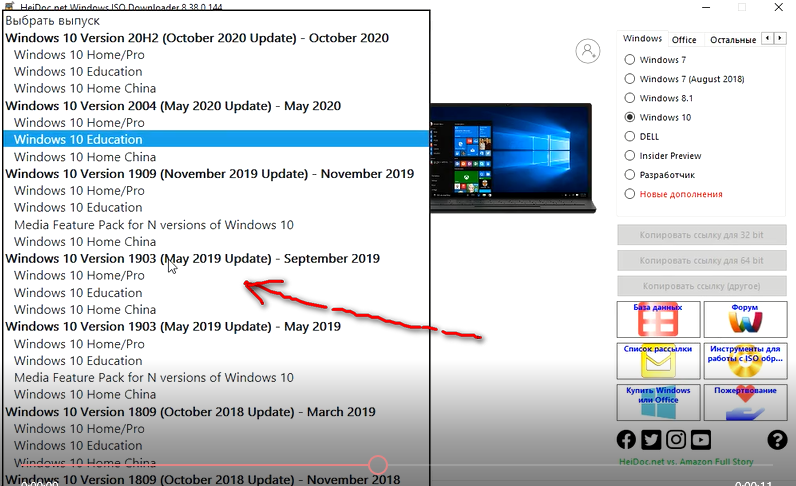796x486 pixels.
Task: Click Копировать ссылку для 64 bit button
Action: point(702,261)
